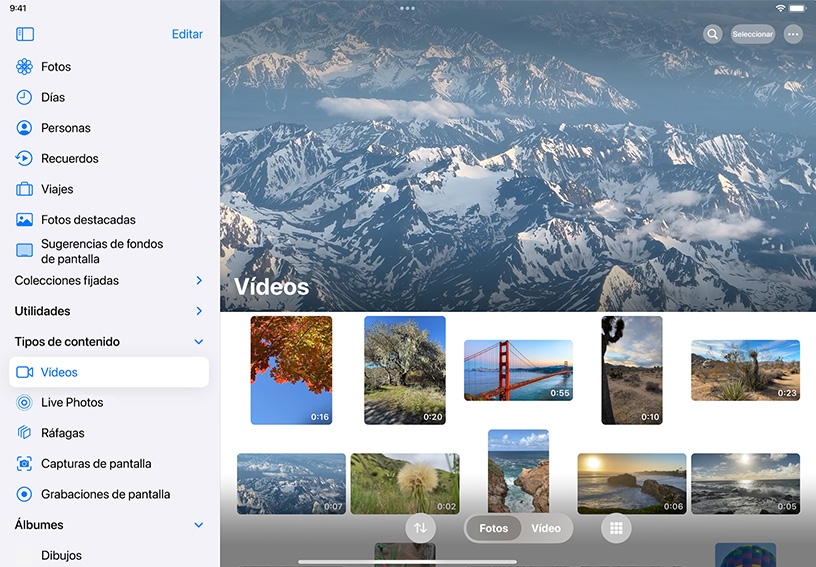
Task: Click the Tipos de contenido heading
Action: coord(67,342)
